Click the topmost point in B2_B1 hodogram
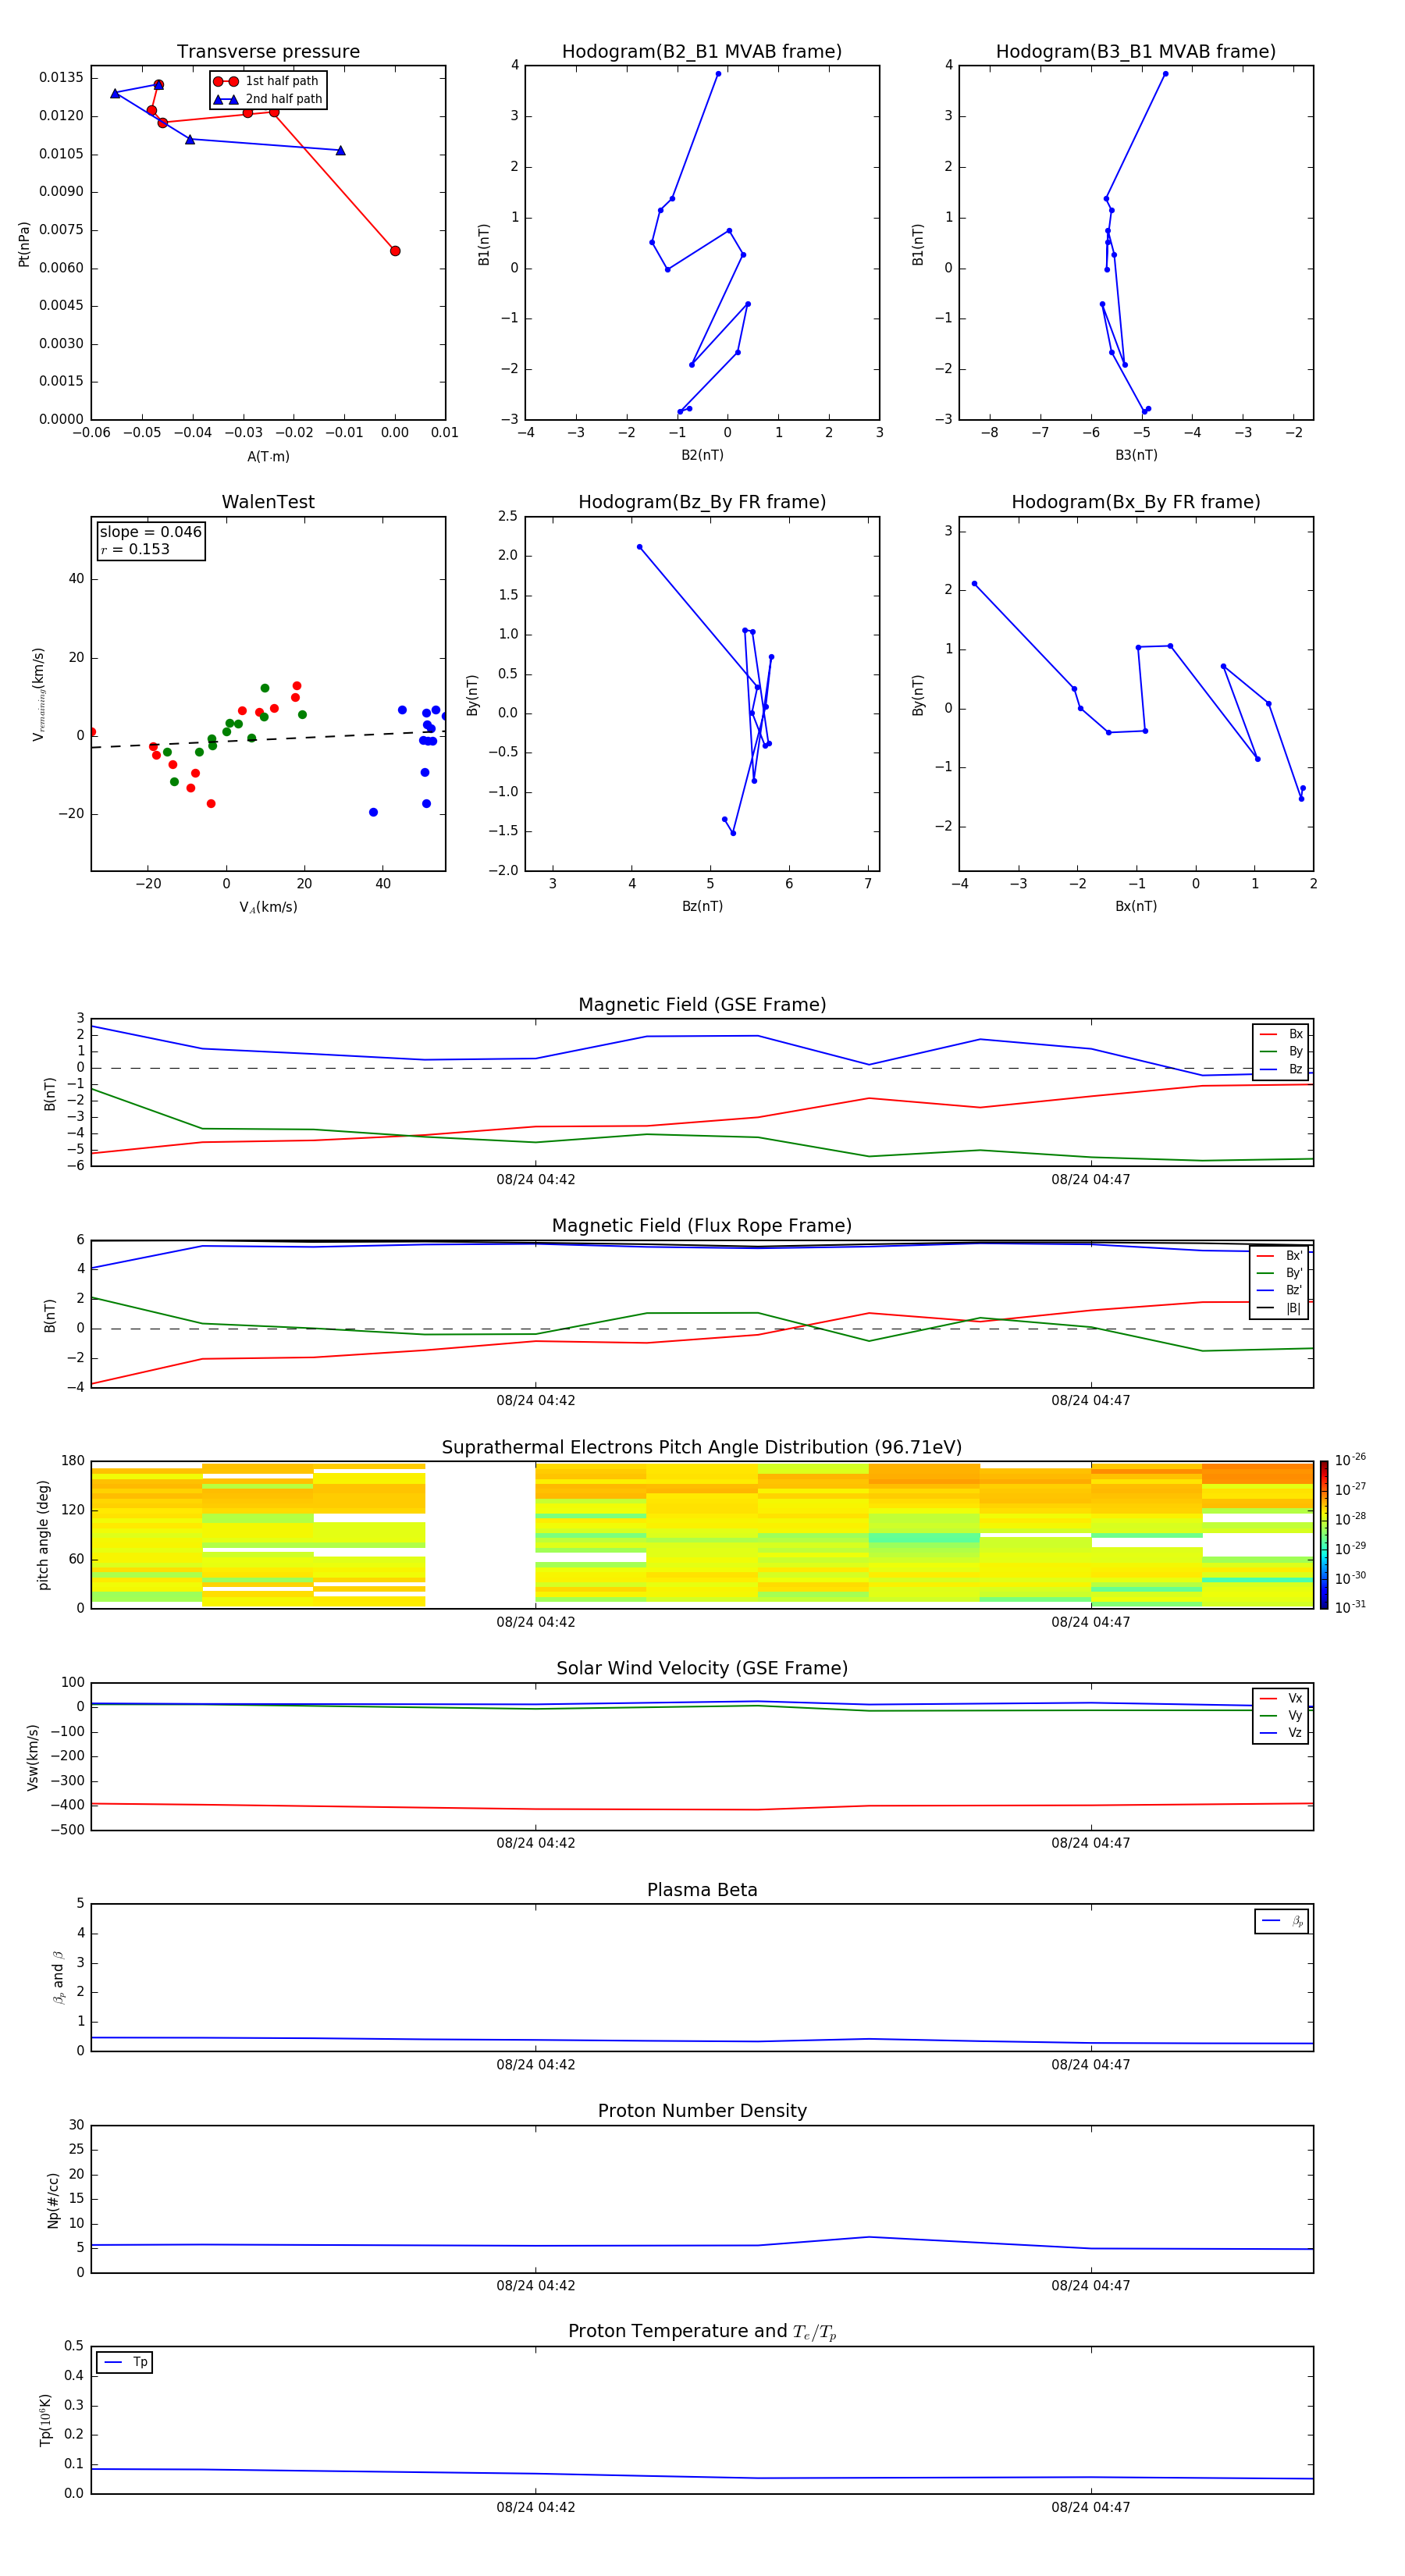This screenshot has height=2576, width=1405. click(718, 74)
